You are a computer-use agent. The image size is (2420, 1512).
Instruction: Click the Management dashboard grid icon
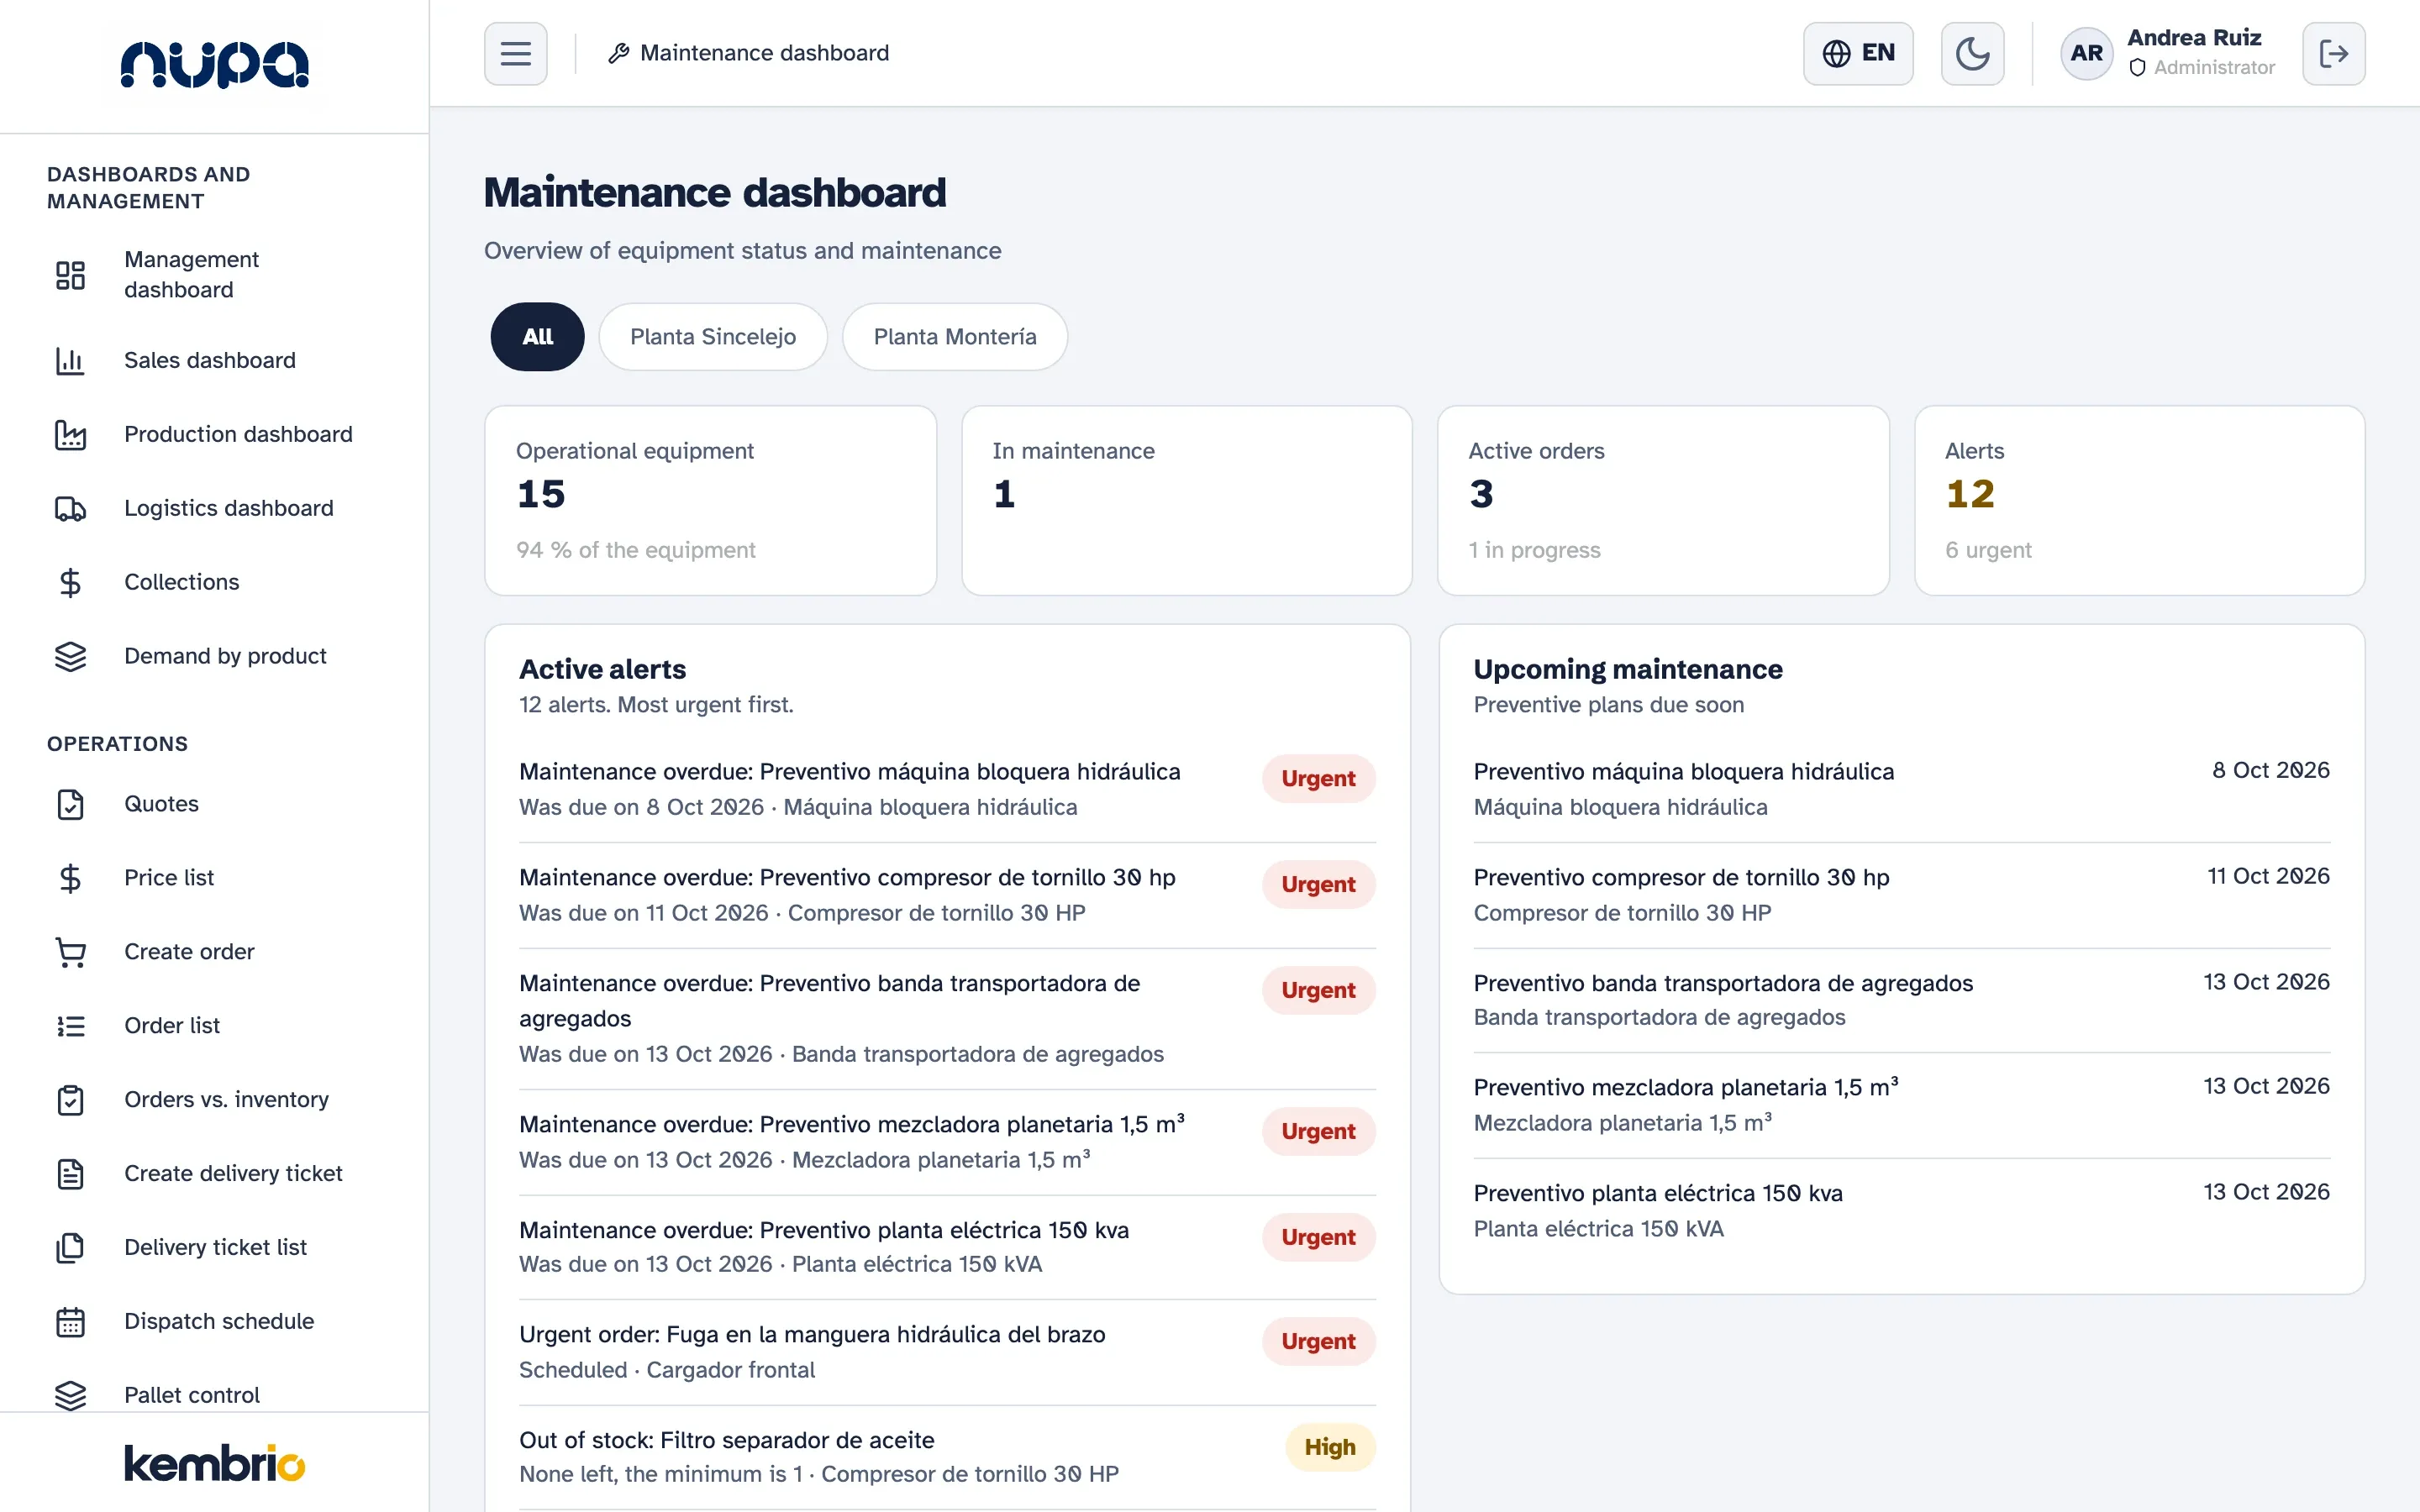coord(70,275)
